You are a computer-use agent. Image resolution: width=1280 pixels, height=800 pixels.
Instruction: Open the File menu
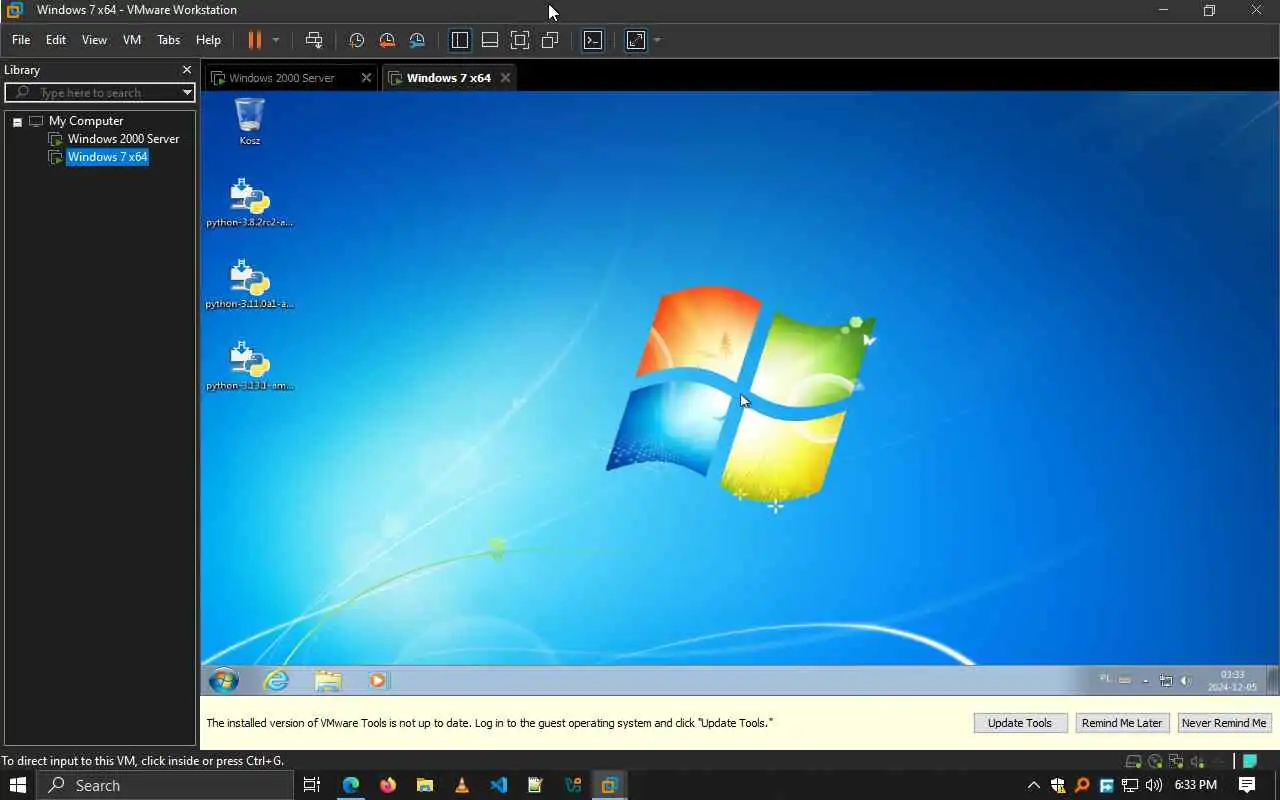21,40
